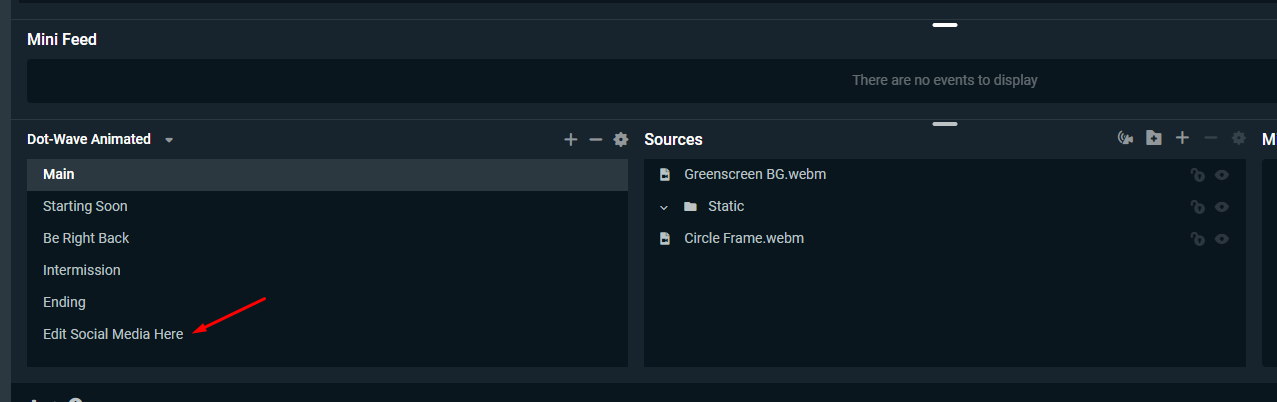The width and height of the screenshot is (1277, 402).
Task: Add a new scene with plus icon
Action: click(x=571, y=140)
